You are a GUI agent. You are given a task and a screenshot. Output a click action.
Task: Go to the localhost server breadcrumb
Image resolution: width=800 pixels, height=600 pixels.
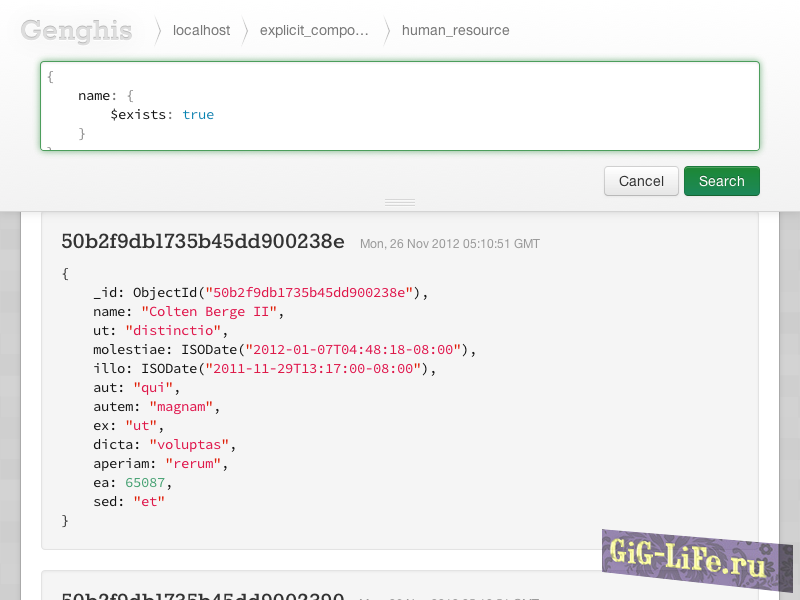201,30
